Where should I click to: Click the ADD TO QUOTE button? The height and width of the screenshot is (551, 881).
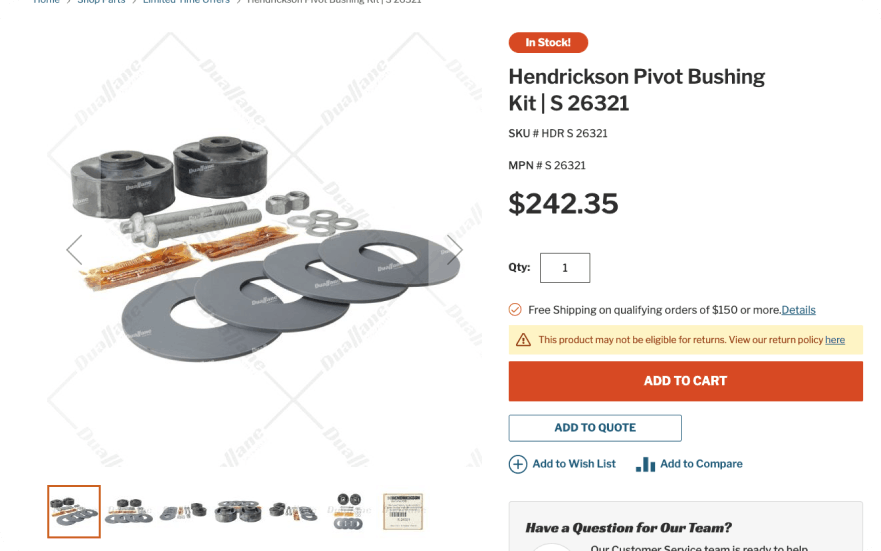[x=595, y=428]
